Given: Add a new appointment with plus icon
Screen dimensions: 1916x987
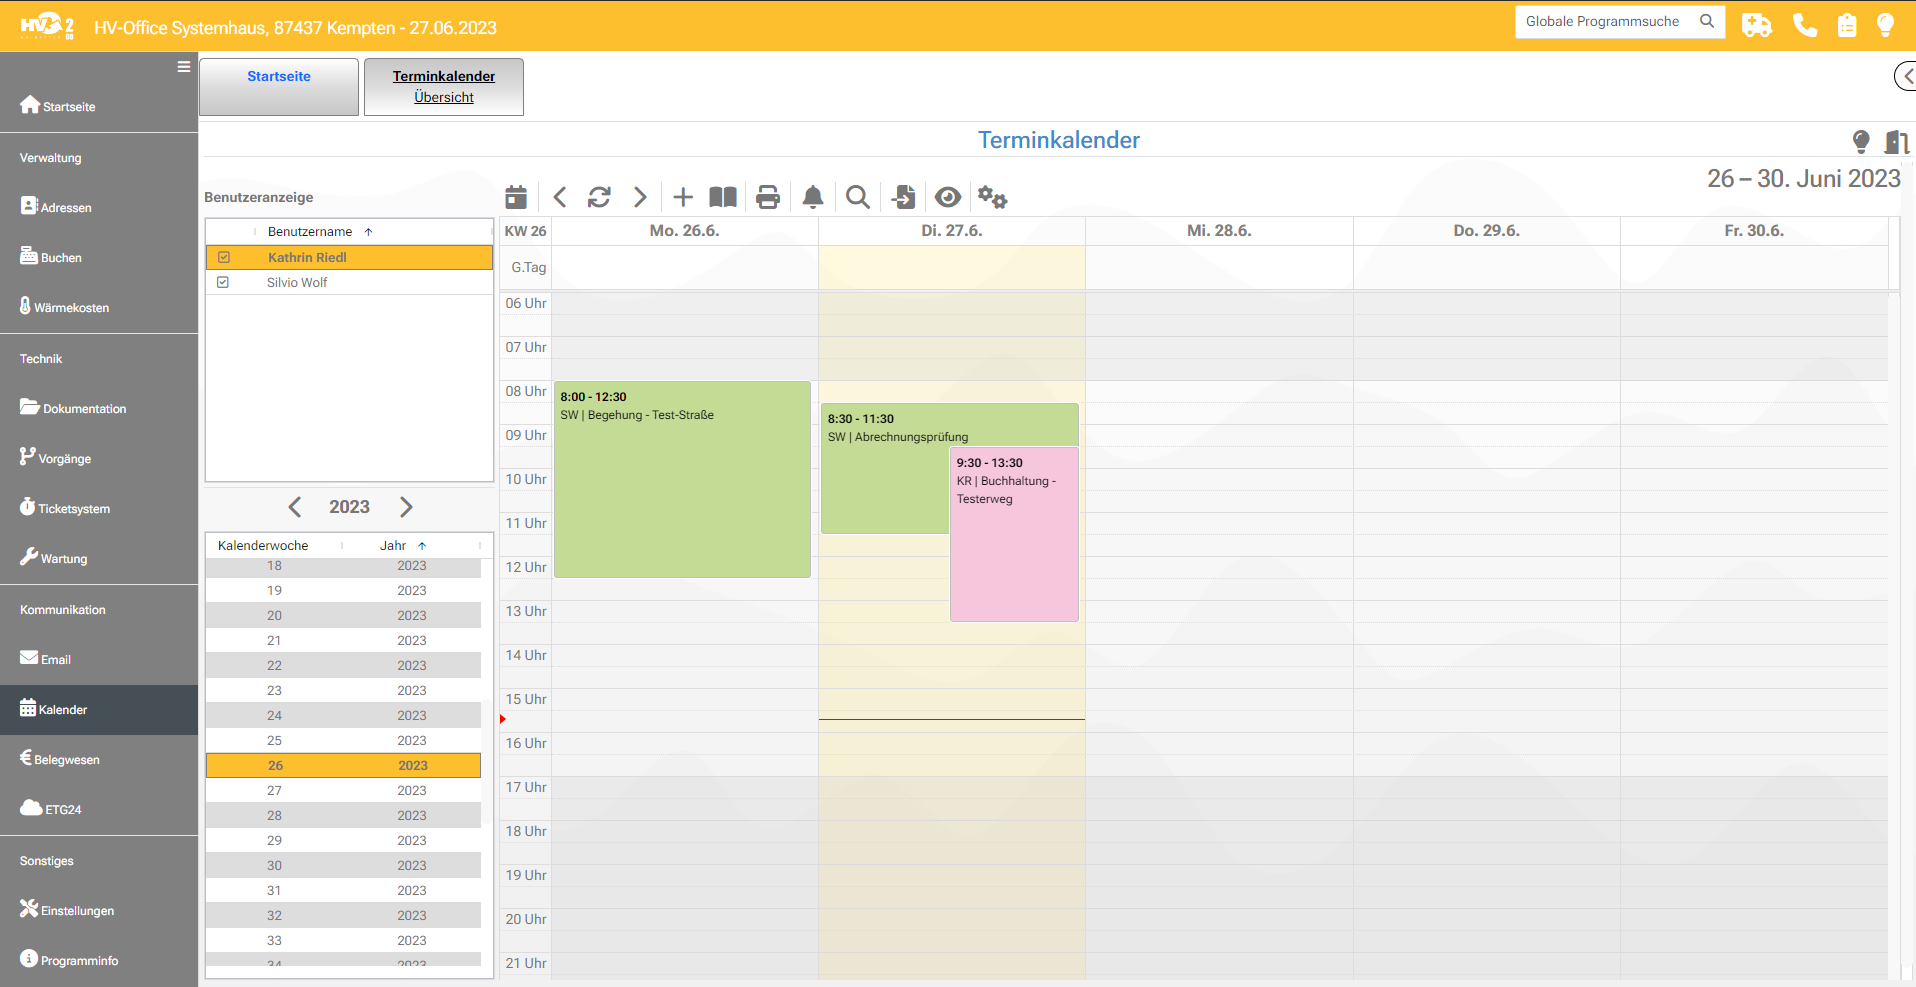Looking at the screenshot, I should pos(683,197).
